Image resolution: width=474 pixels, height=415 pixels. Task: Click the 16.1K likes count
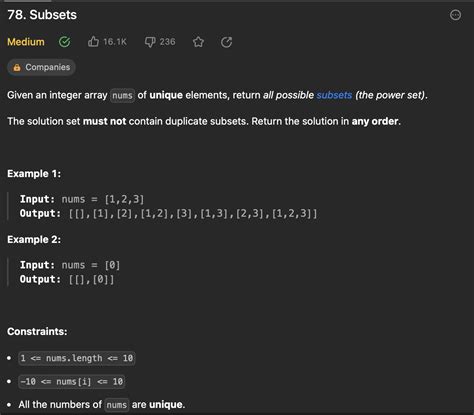click(115, 42)
